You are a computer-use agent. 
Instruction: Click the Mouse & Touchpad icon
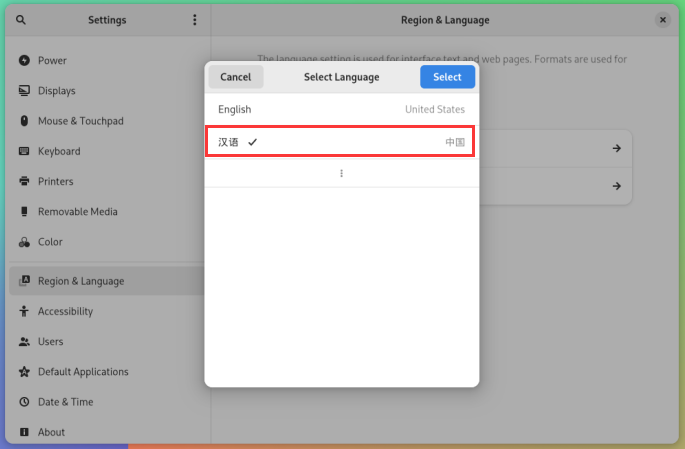click(x=25, y=121)
